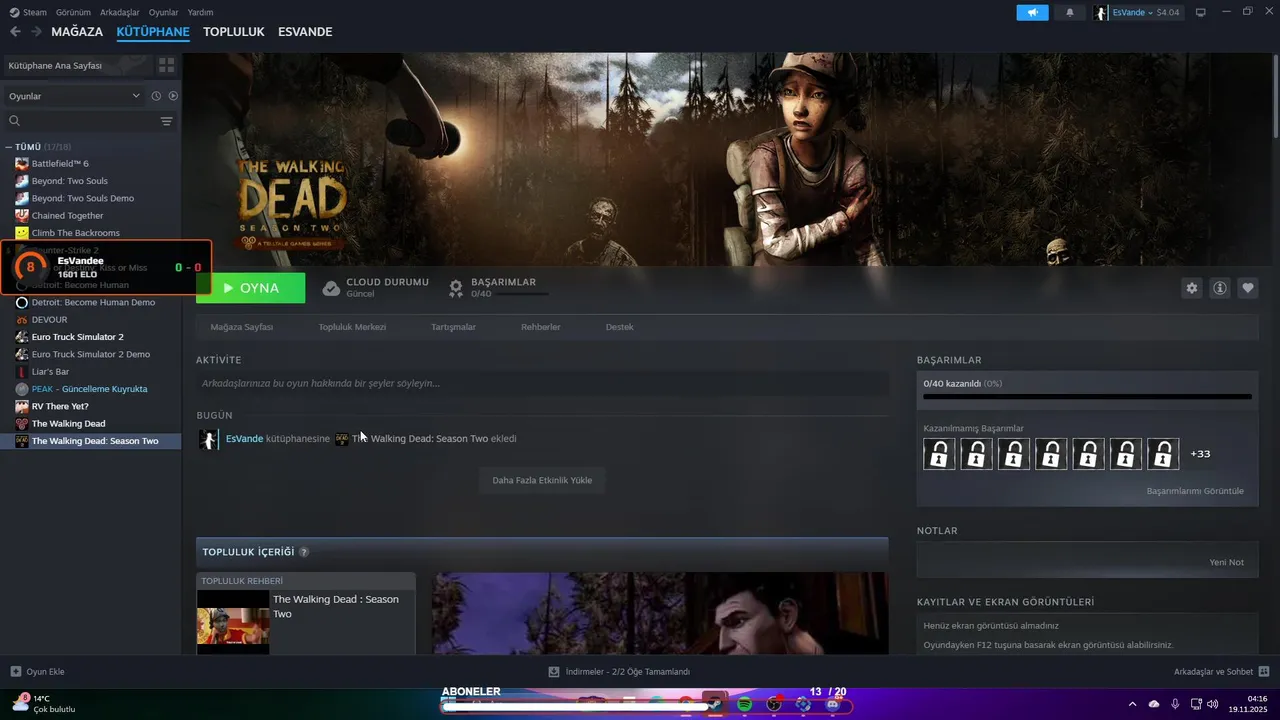
Task: Open EsVande profile link in activity
Action: click(x=244, y=439)
